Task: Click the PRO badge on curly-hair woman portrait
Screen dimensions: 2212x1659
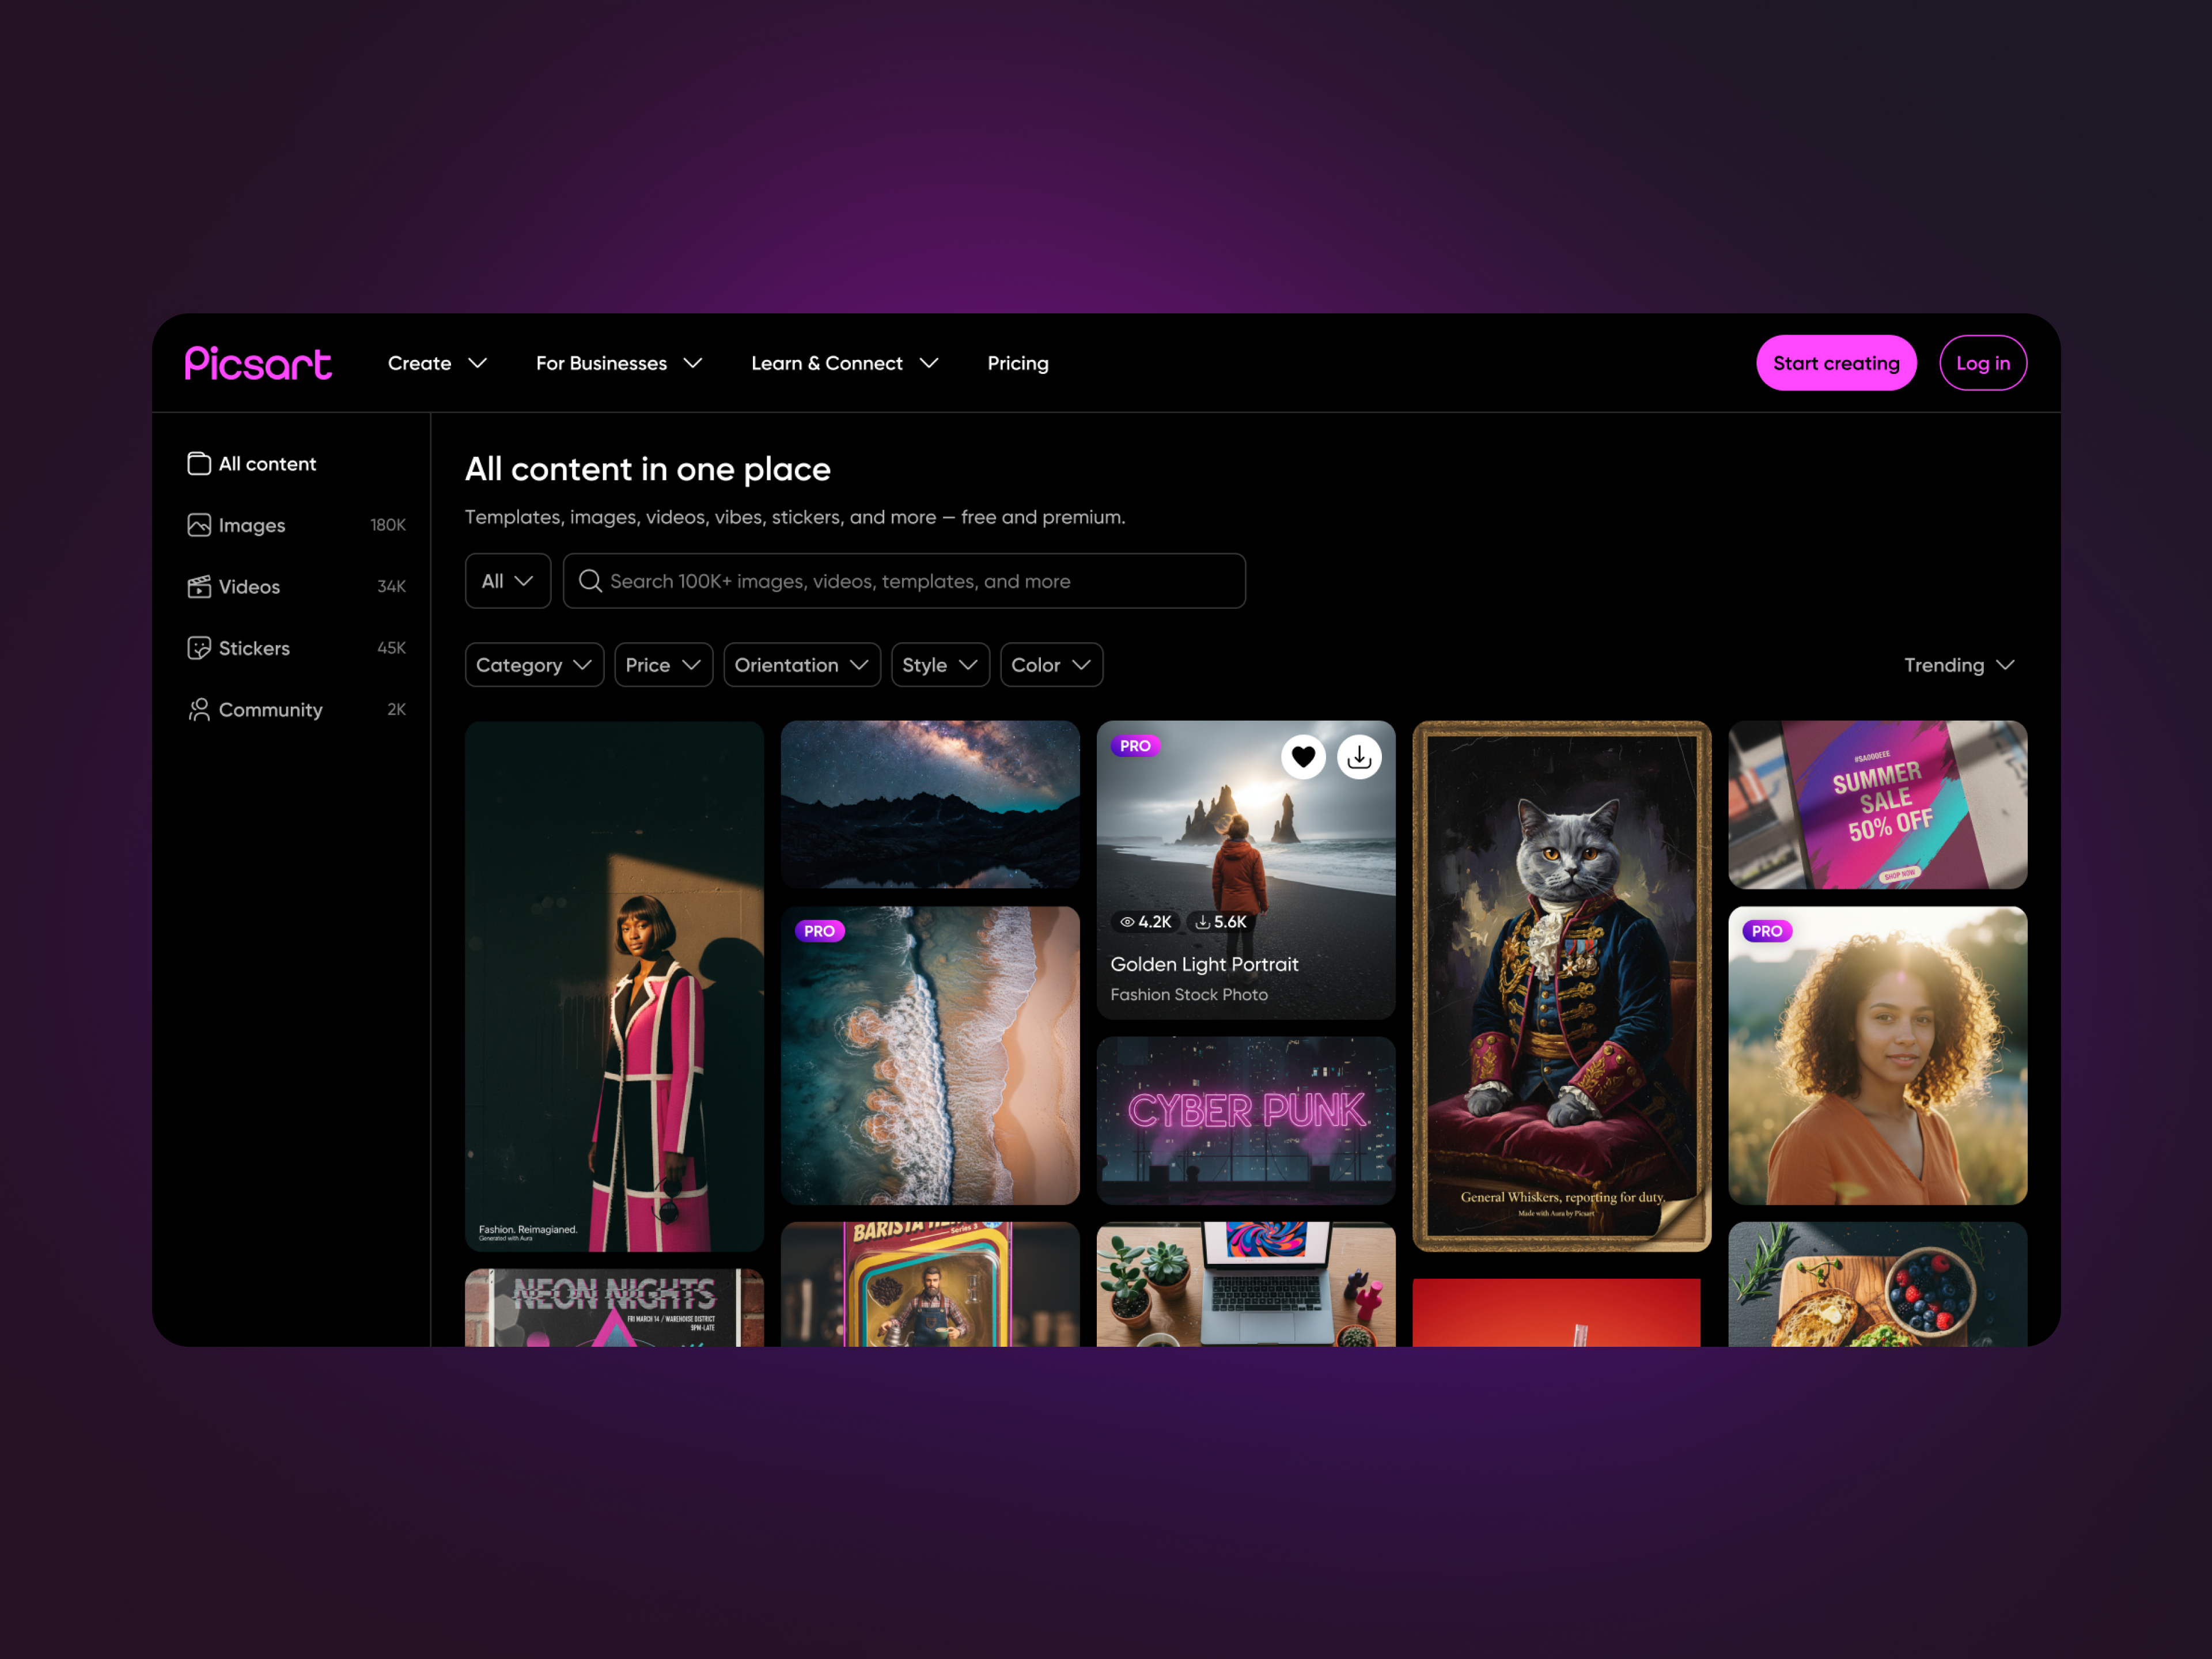Action: 1767,931
